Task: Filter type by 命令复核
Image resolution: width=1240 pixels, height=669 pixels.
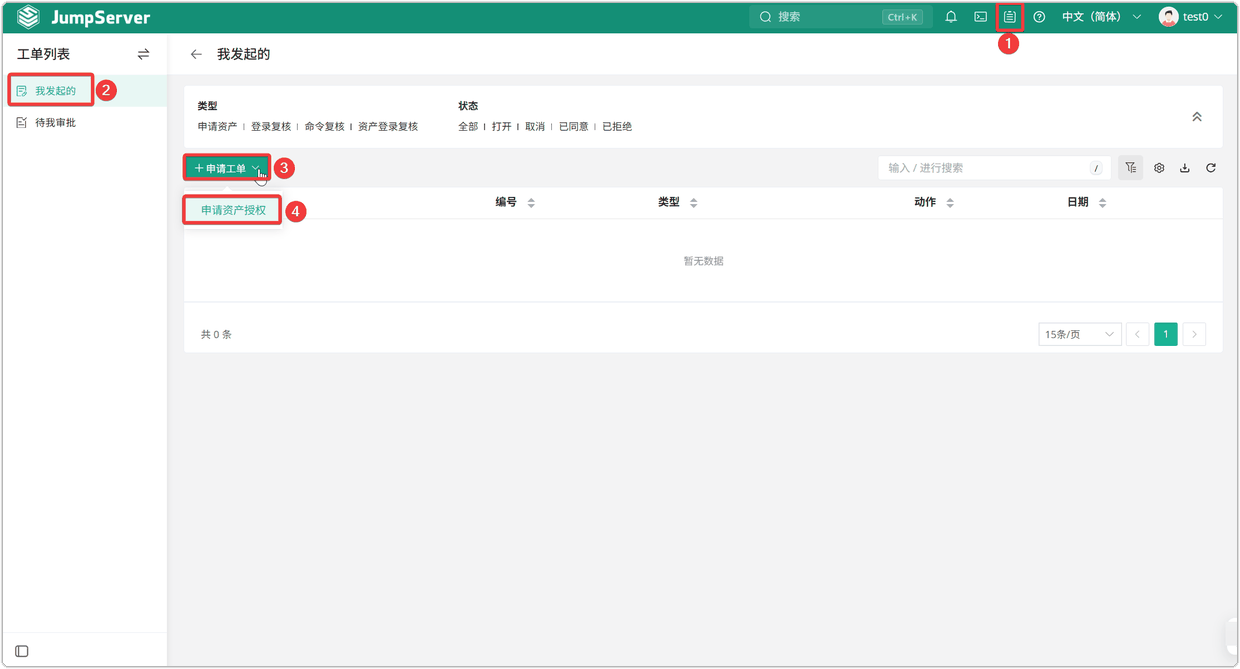Action: (324, 127)
